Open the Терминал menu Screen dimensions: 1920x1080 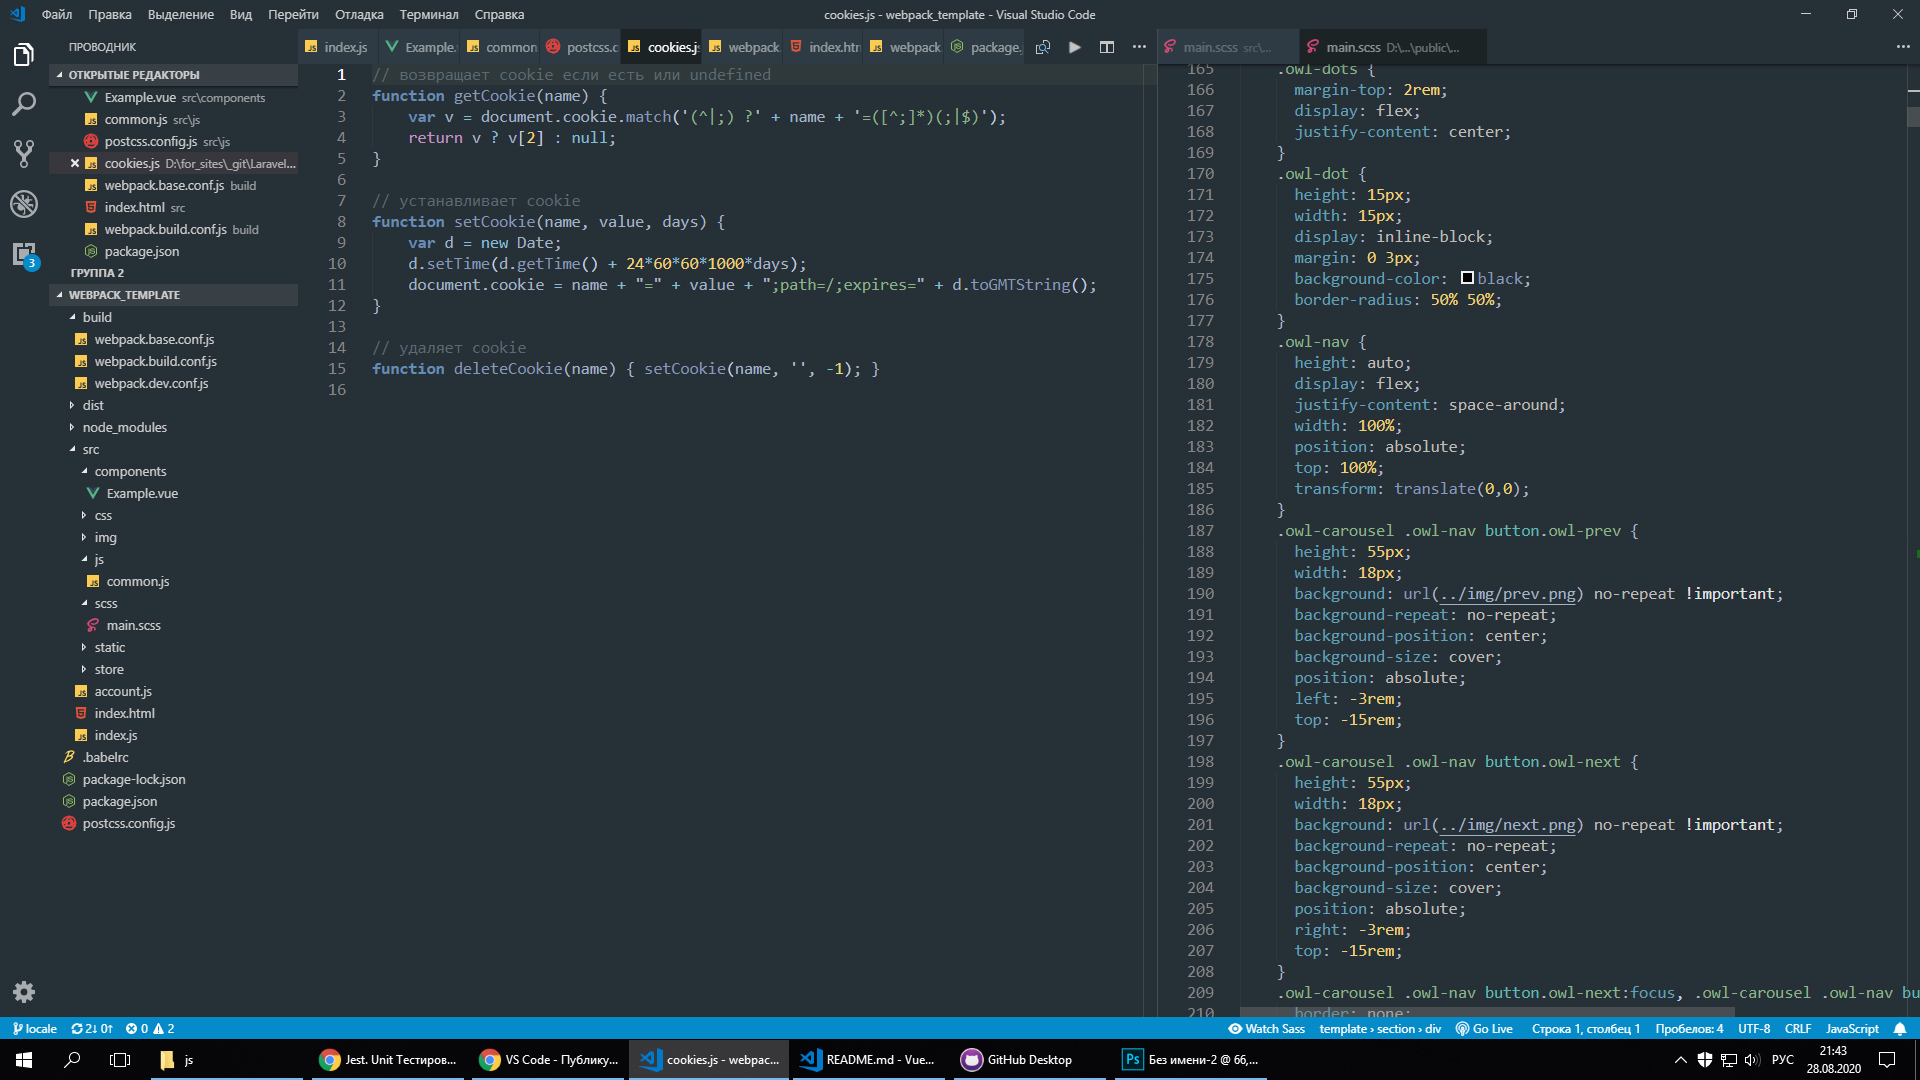(x=428, y=14)
